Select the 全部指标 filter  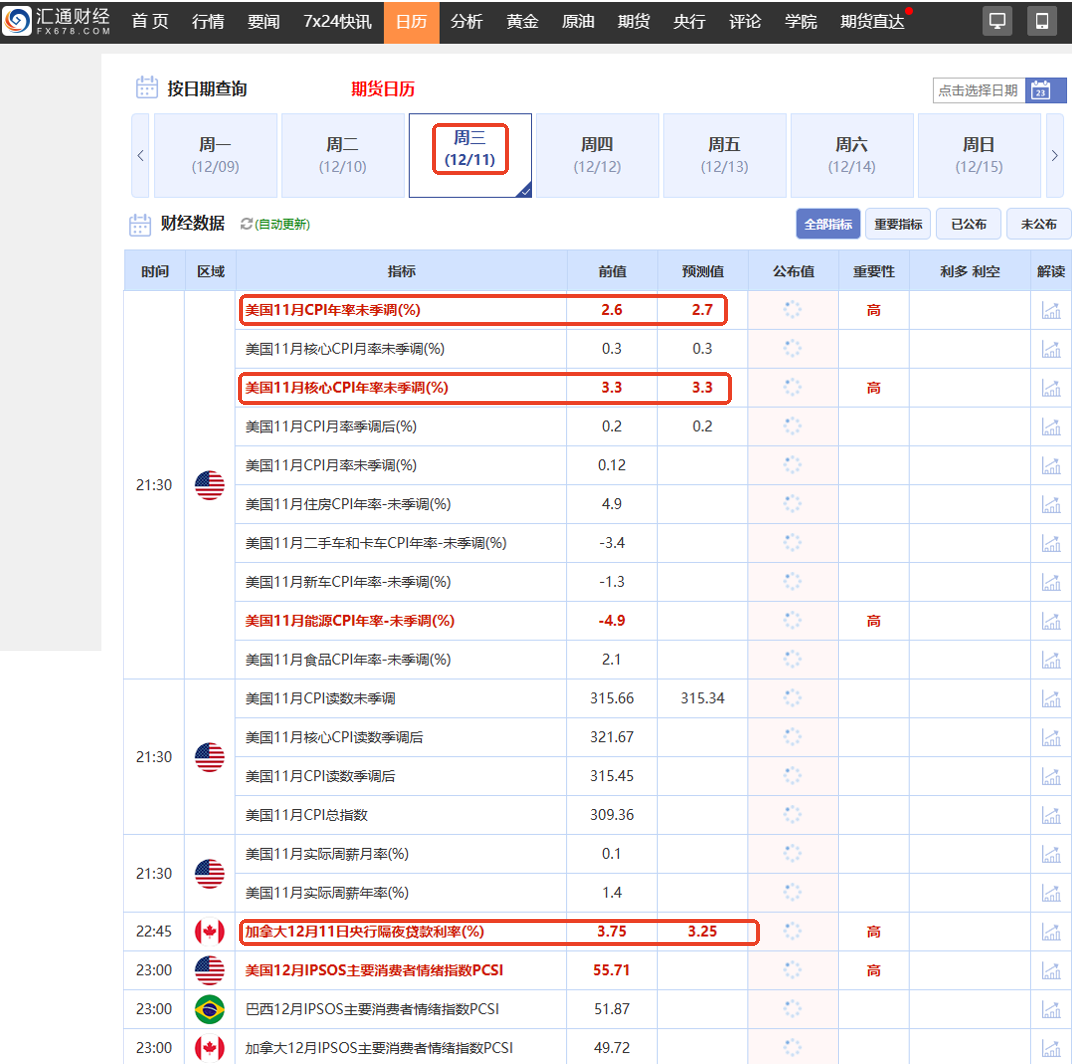(828, 224)
